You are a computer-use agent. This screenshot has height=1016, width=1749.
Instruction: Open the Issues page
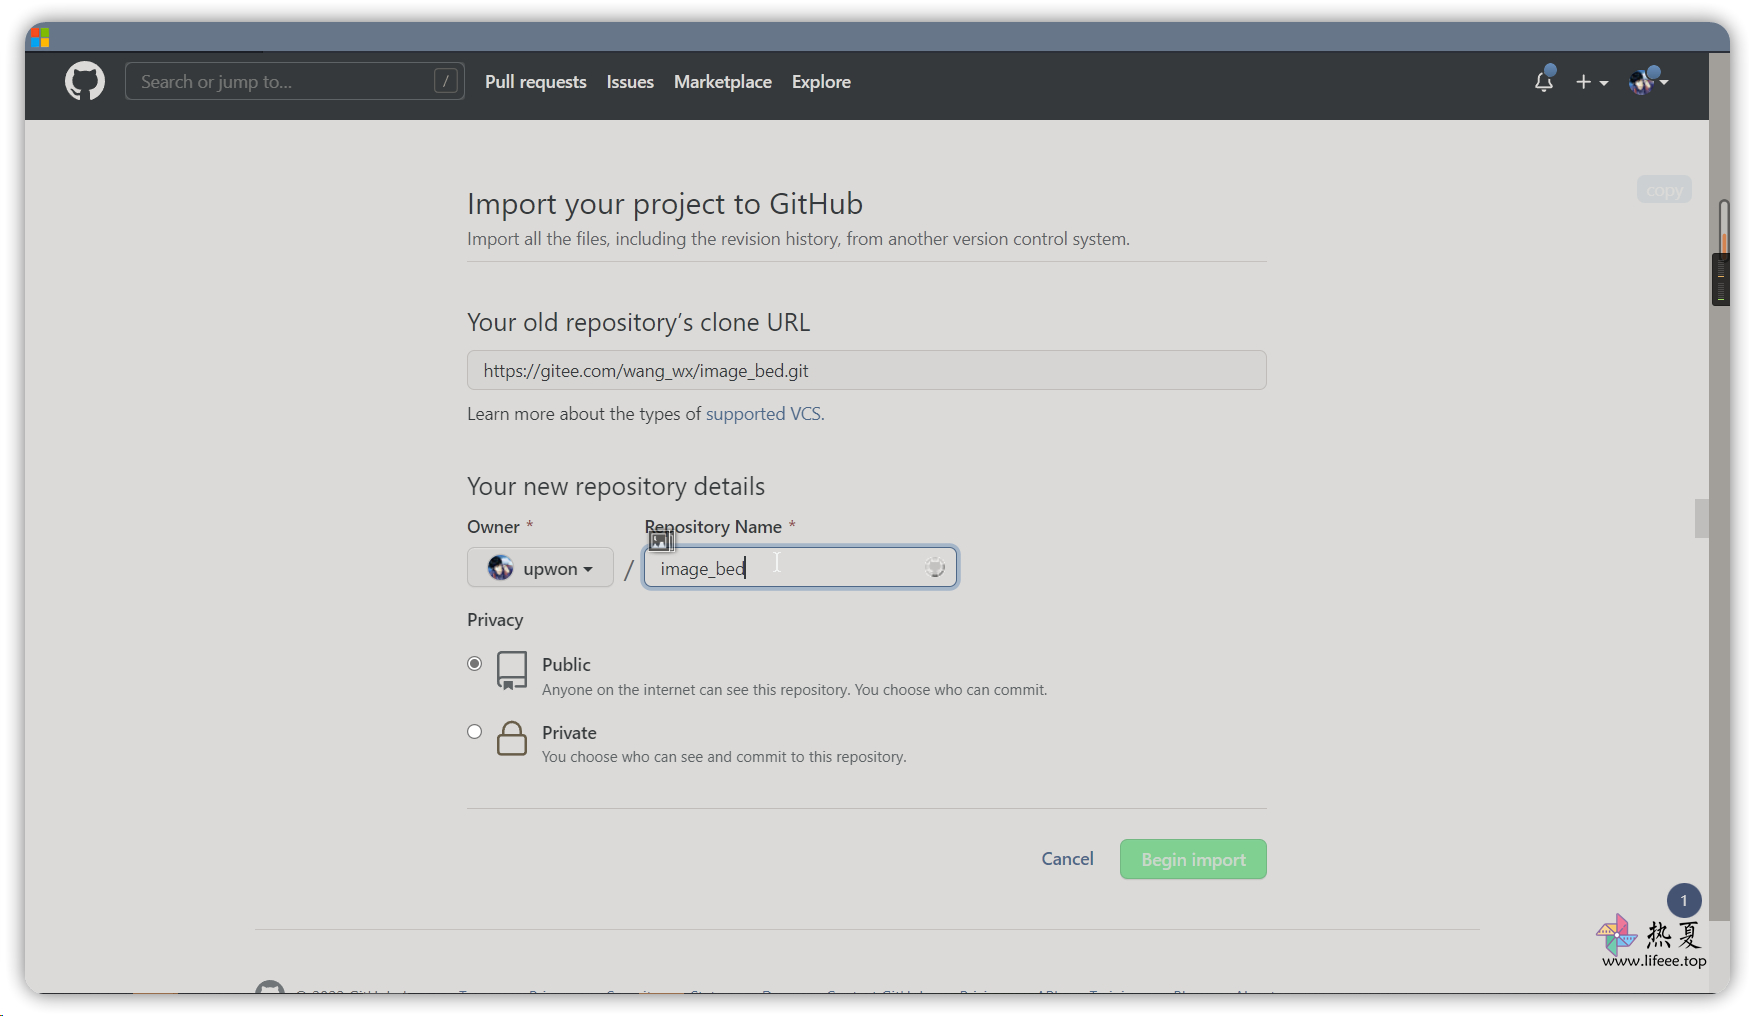point(630,82)
